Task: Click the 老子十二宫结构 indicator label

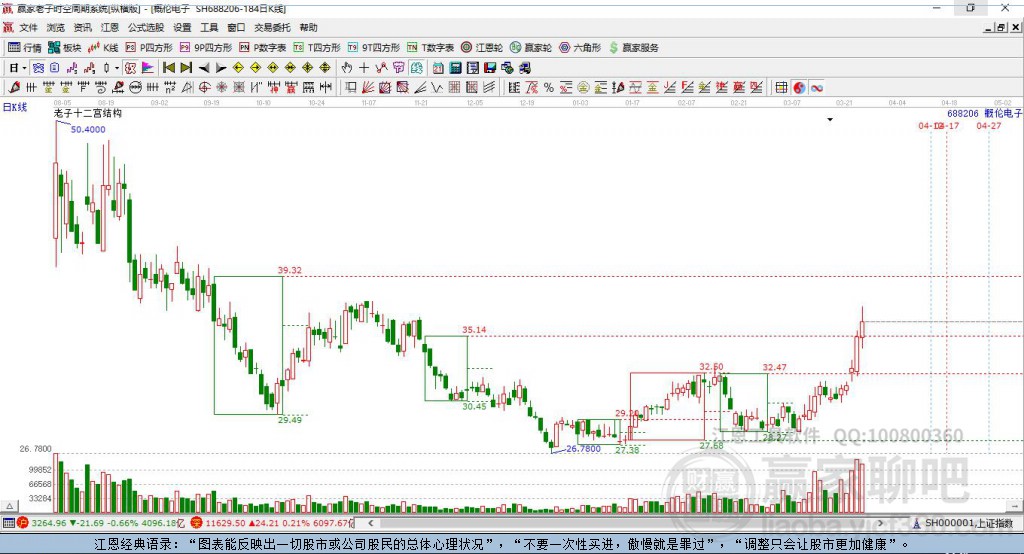Action: (88, 113)
